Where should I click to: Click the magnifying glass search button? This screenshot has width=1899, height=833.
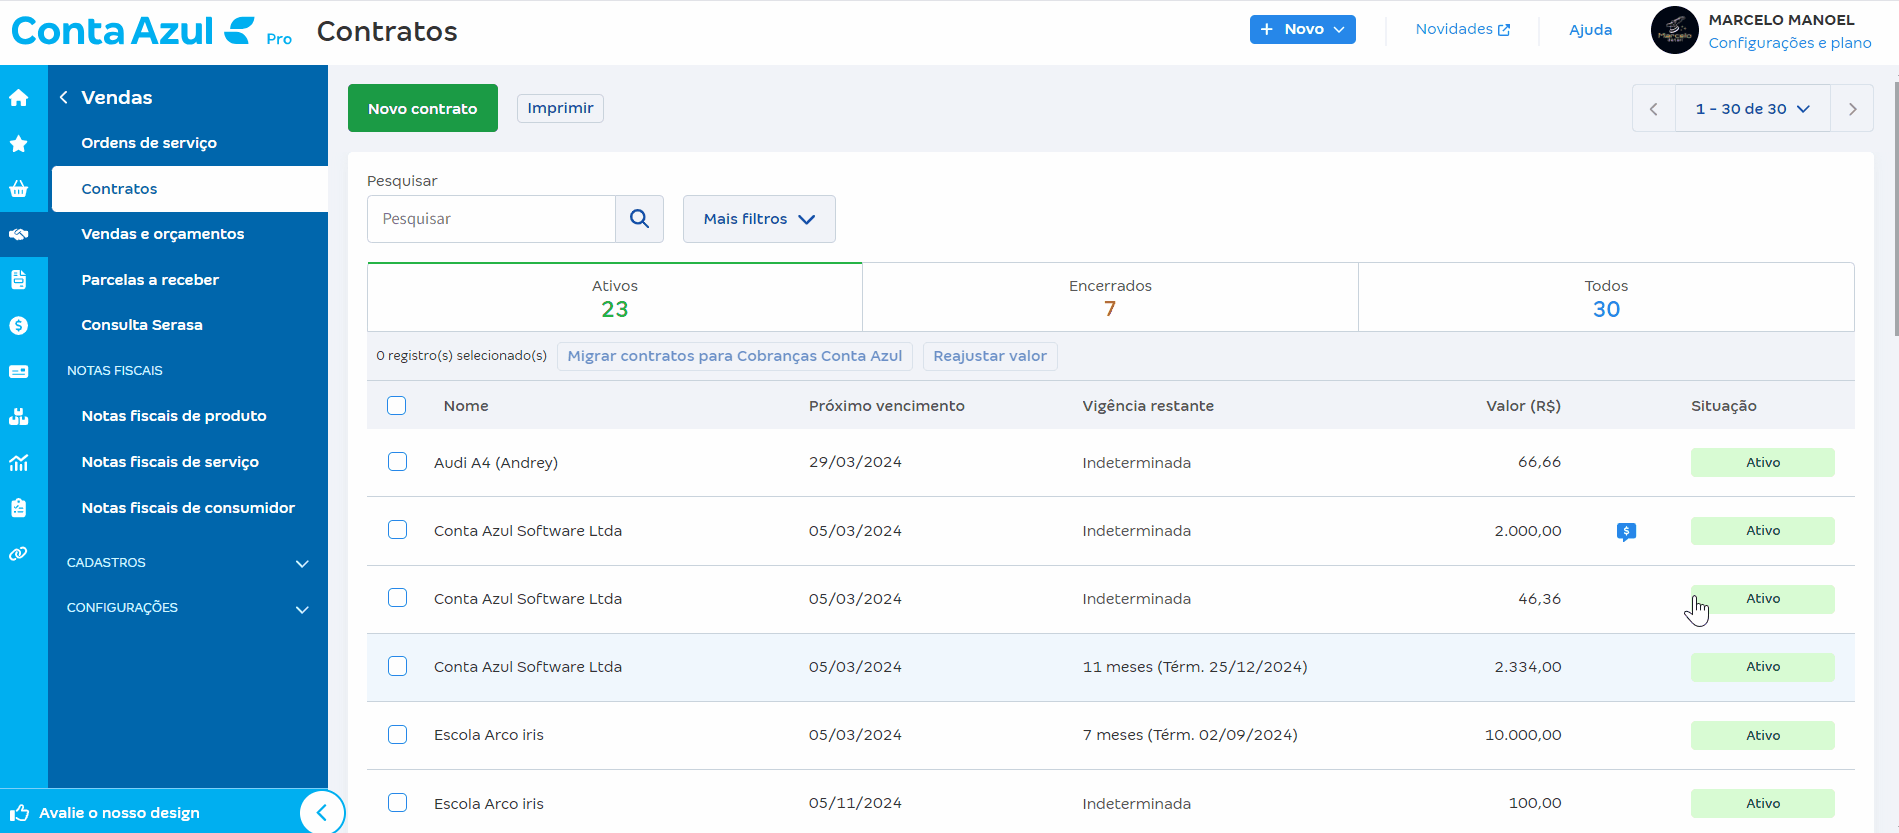[x=639, y=219]
